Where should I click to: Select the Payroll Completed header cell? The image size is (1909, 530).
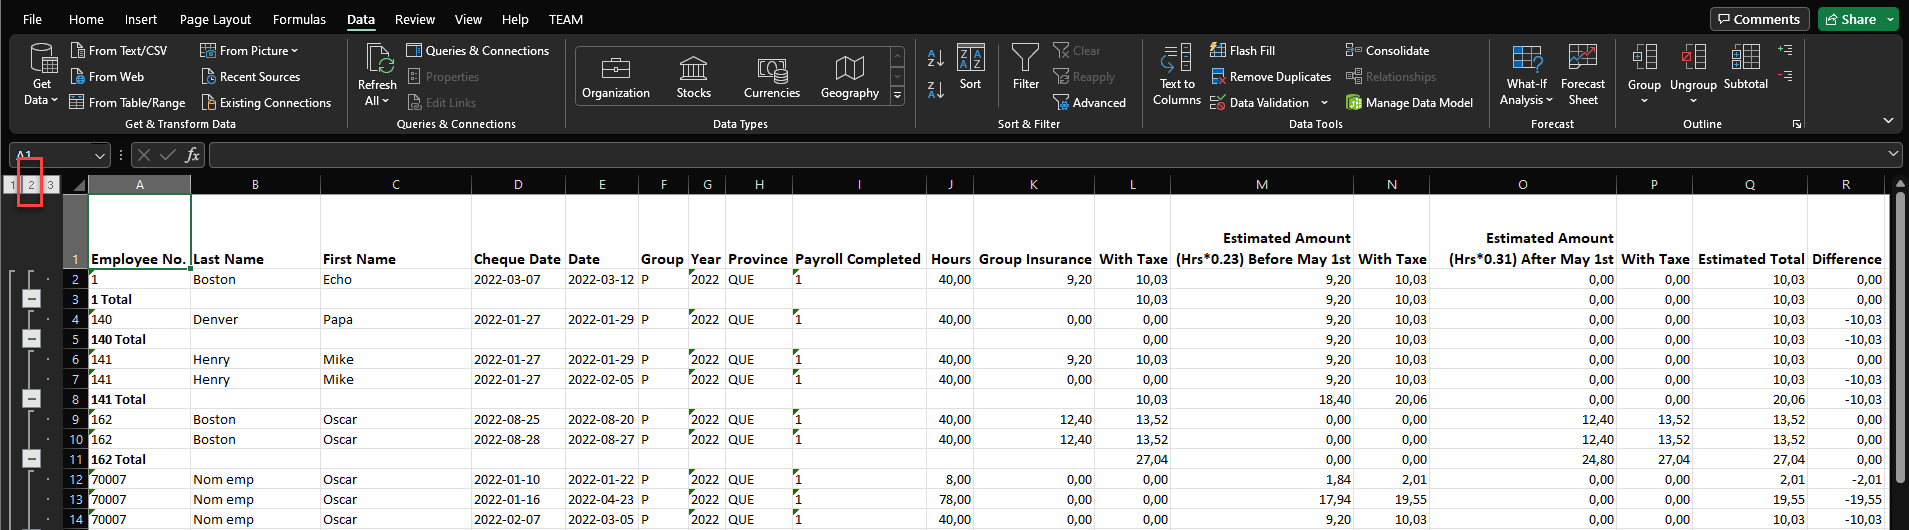859,231
